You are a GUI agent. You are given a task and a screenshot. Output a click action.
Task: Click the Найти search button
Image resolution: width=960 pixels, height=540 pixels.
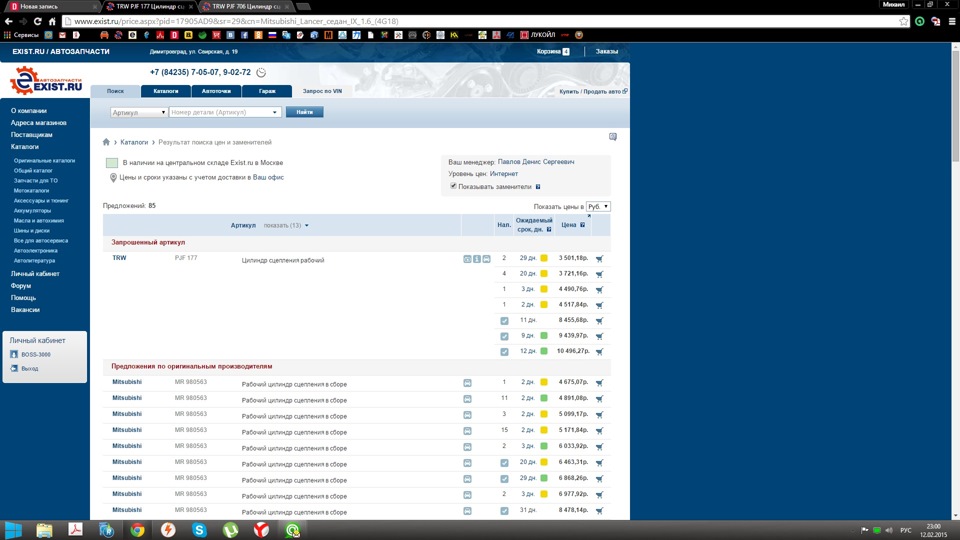[x=304, y=112]
